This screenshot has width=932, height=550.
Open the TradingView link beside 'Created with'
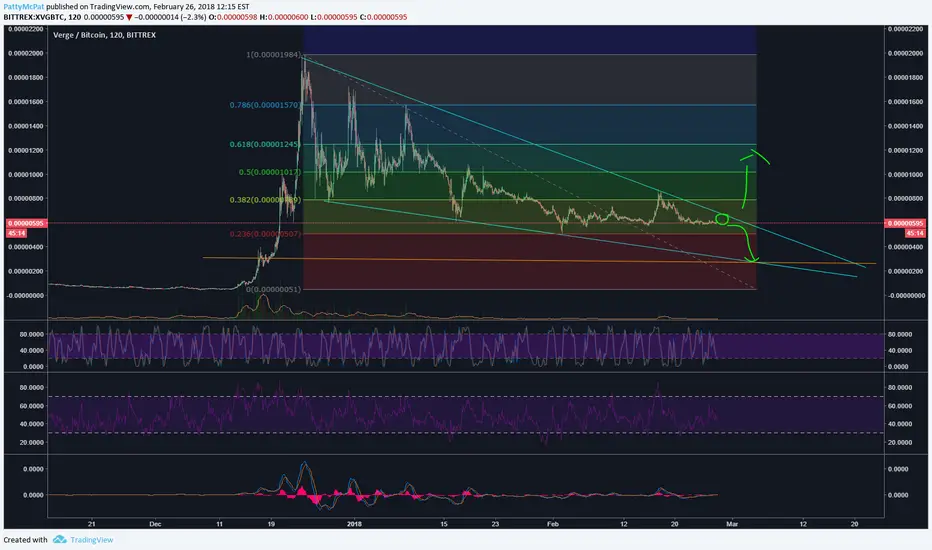[x=92, y=540]
